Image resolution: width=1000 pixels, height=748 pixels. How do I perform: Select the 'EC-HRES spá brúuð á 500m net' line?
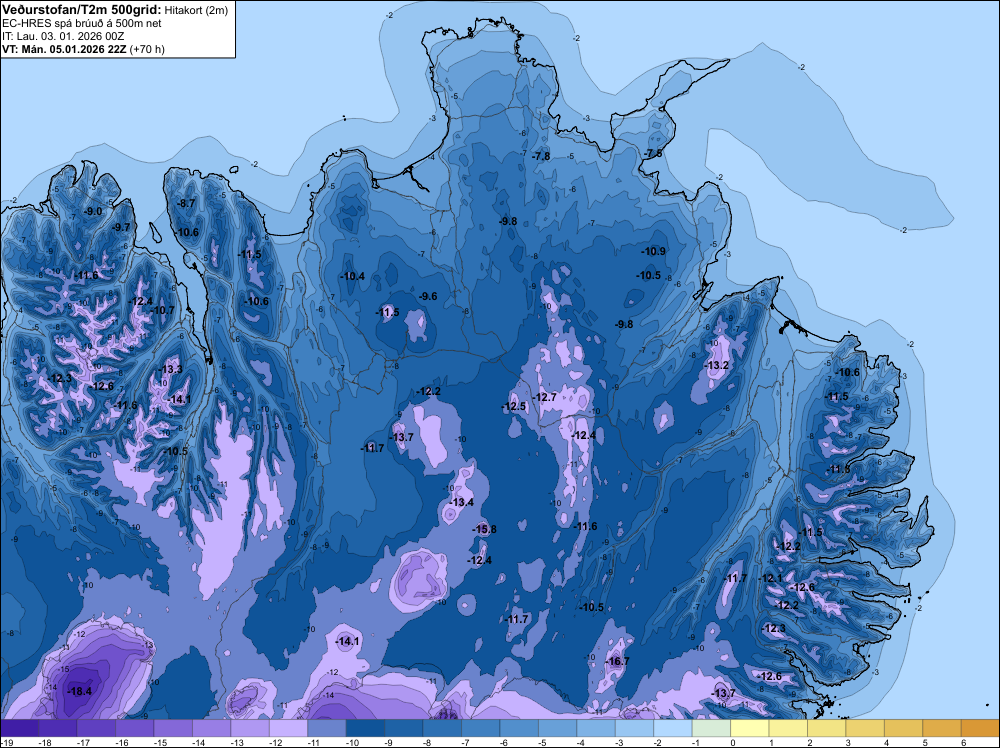tap(82, 24)
